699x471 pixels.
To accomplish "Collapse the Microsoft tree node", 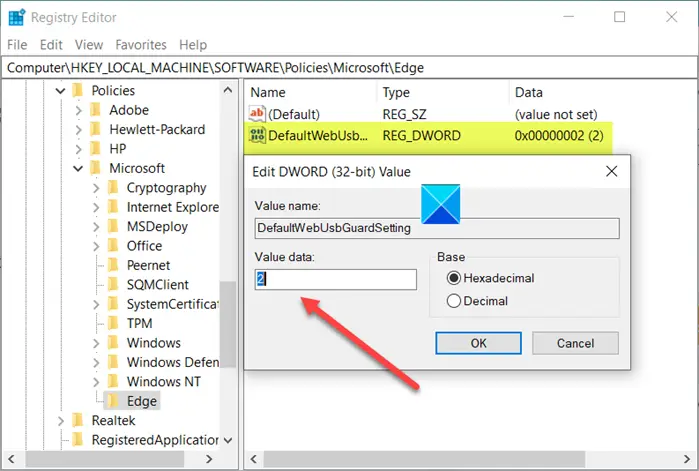I will 78,168.
